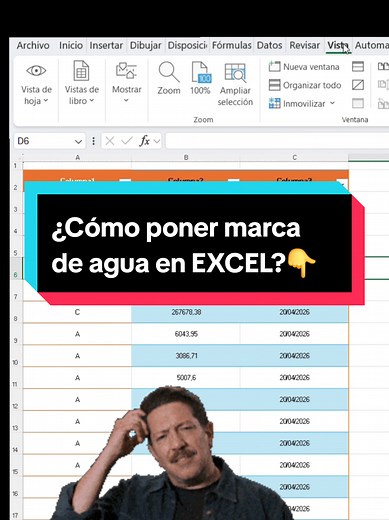The width and height of the screenshot is (389, 520).
Task: Select the Vista tab
Action: (x=338, y=45)
